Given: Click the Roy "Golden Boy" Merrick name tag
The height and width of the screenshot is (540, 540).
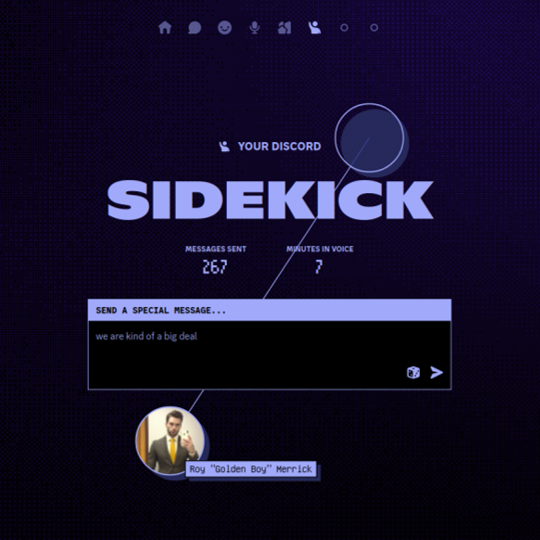Looking at the screenshot, I should (251, 469).
